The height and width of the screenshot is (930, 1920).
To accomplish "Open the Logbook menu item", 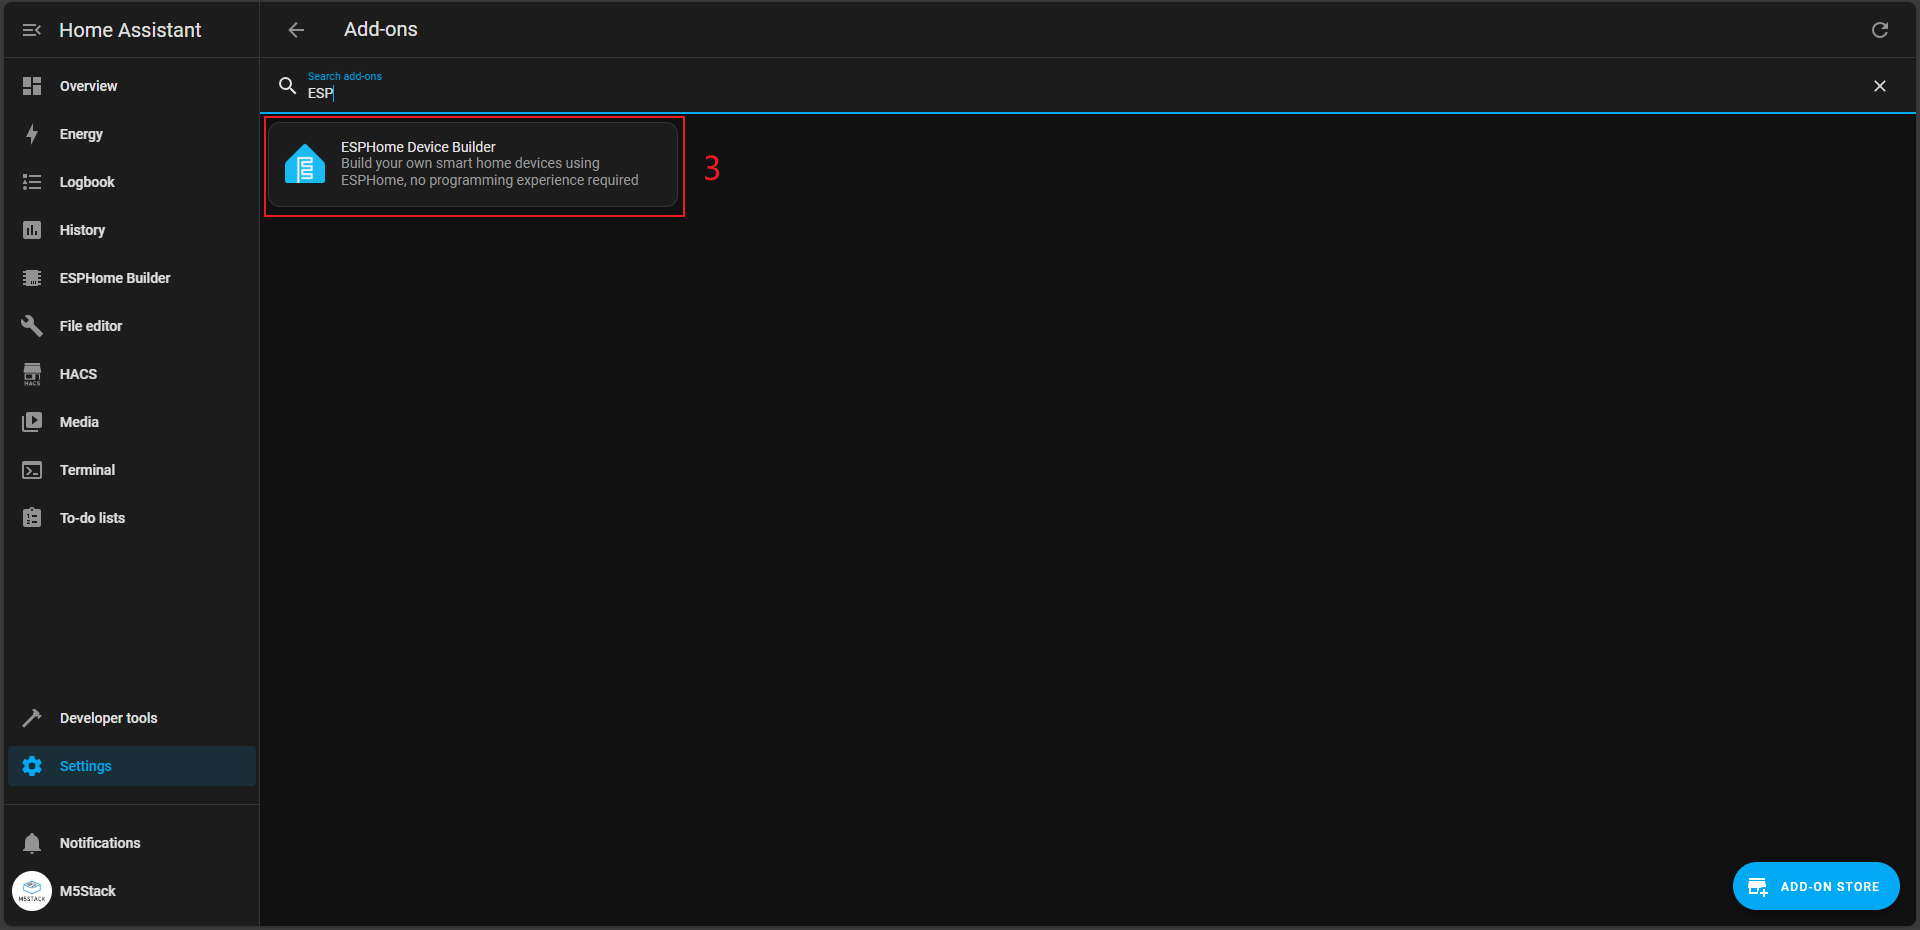I will tap(132, 182).
